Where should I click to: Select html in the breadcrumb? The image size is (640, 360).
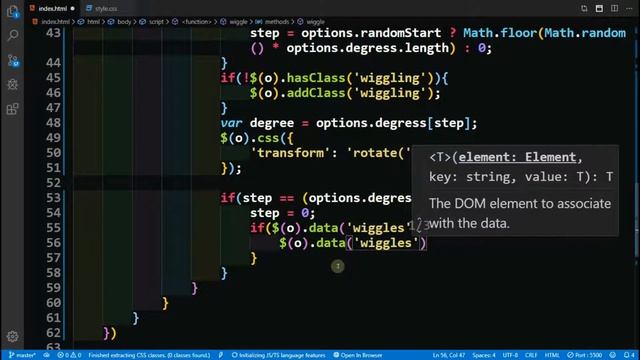point(93,22)
